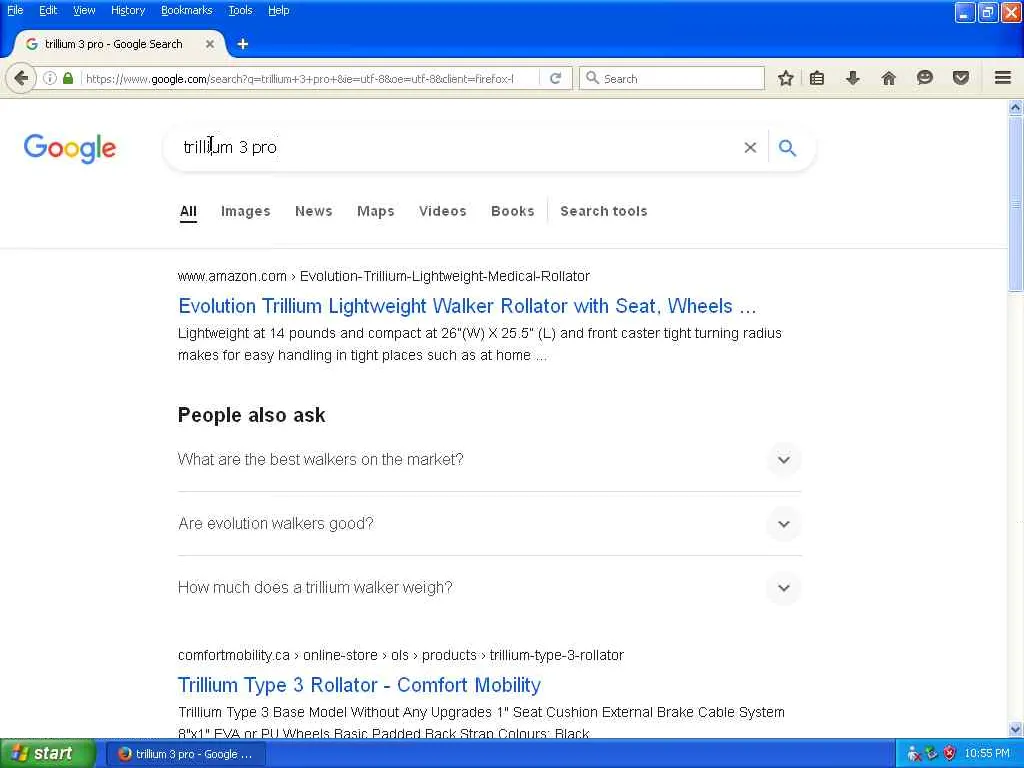Click the taskbar clock showing 10:55 PM

pyautogui.click(x=987, y=754)
